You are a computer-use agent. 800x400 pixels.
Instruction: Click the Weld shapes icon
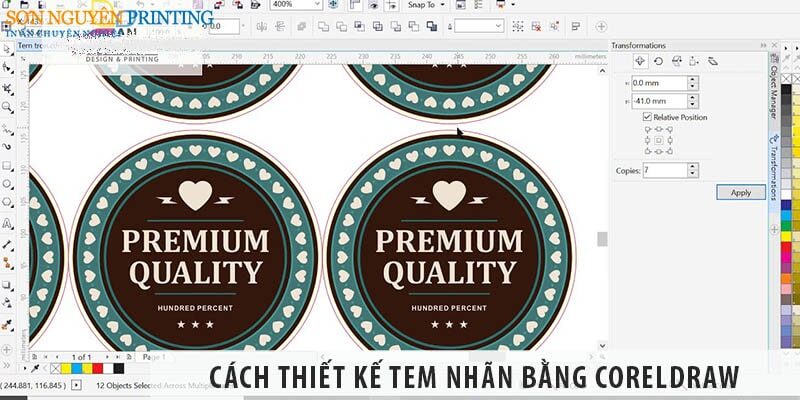[322, 26]
